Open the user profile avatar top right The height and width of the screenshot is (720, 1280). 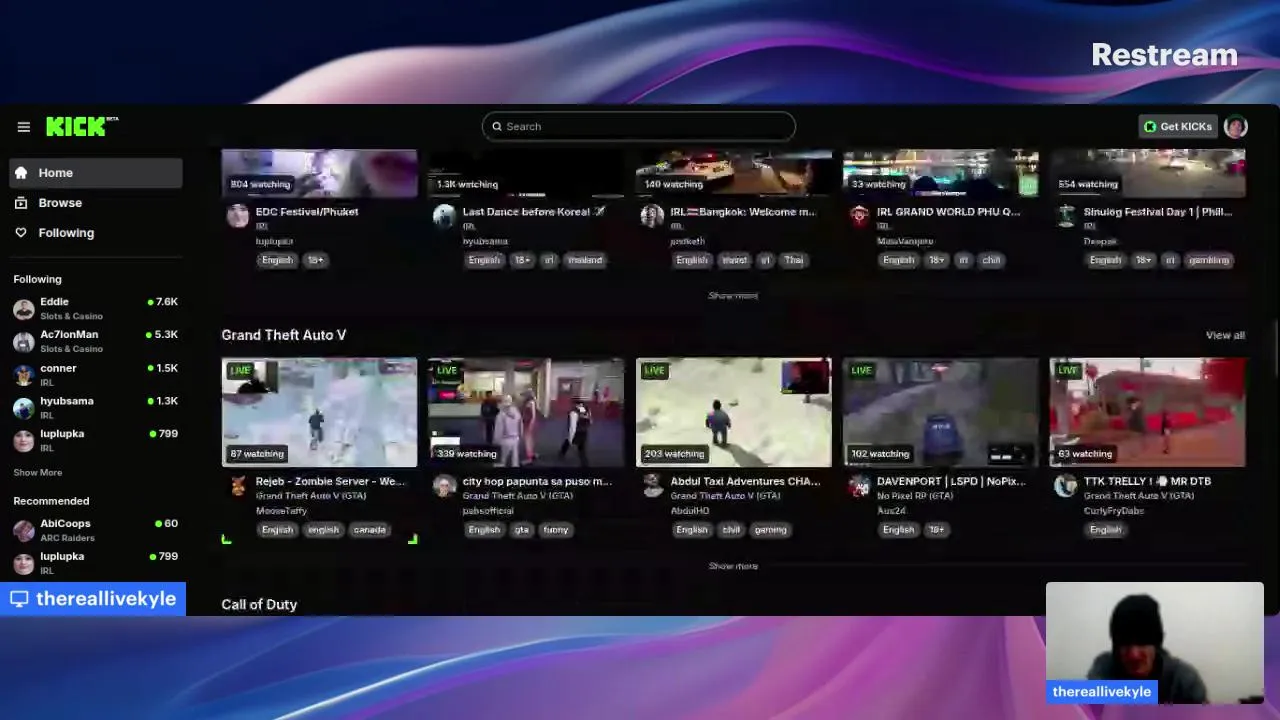pyautogui.click(x=1236, y=127)
